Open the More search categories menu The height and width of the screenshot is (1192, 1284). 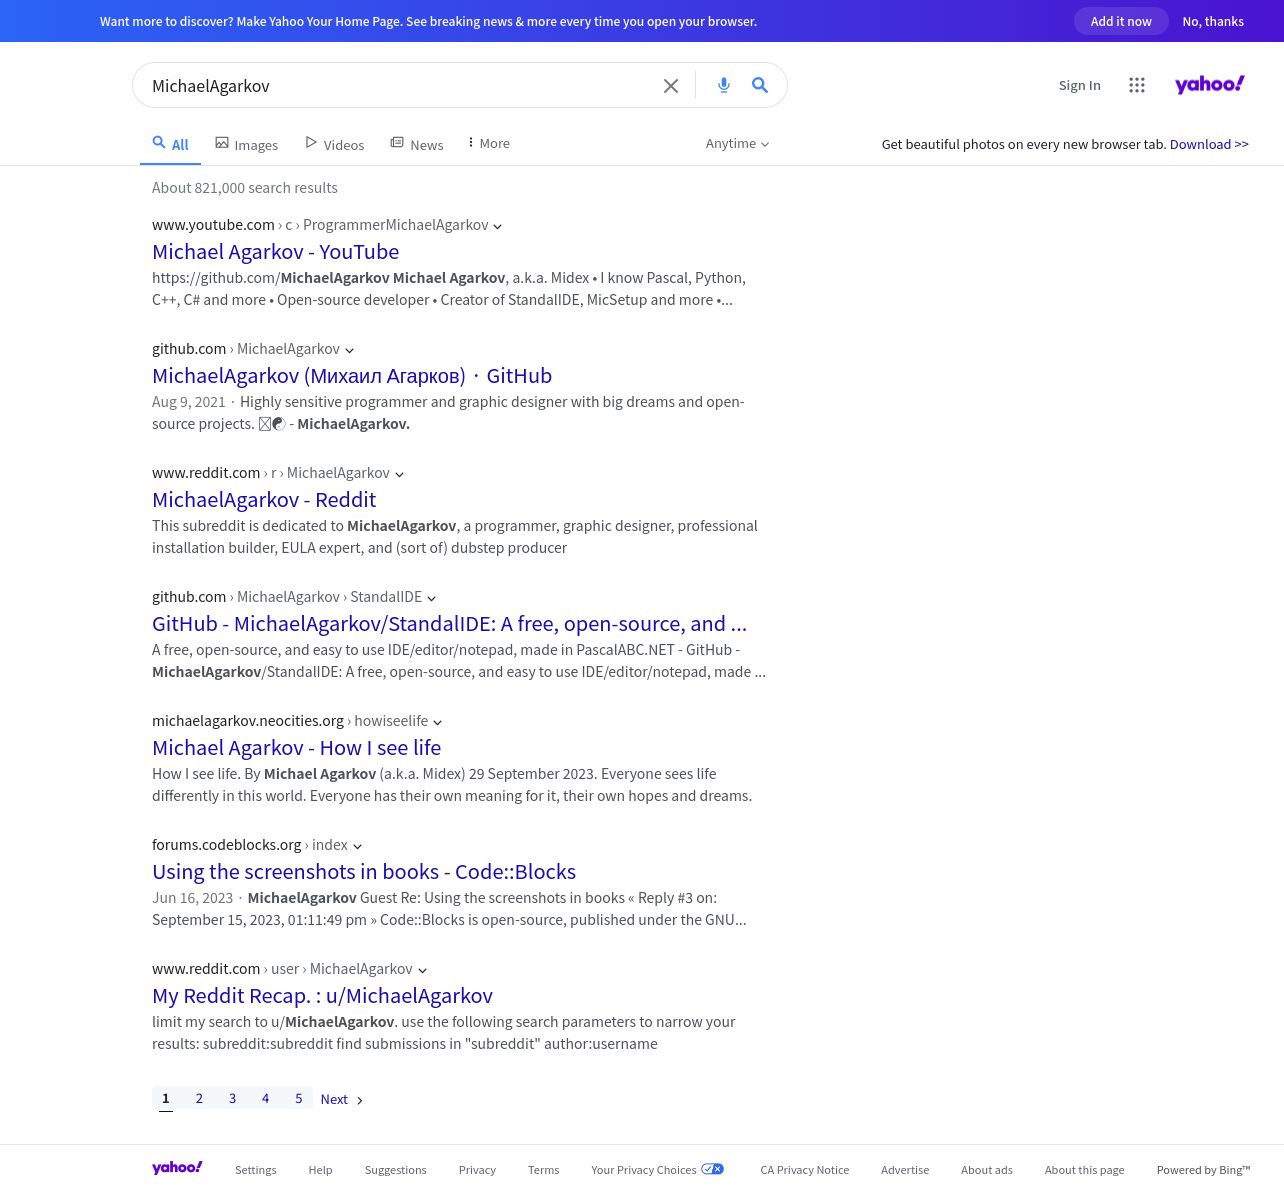[x=488, y=143]
